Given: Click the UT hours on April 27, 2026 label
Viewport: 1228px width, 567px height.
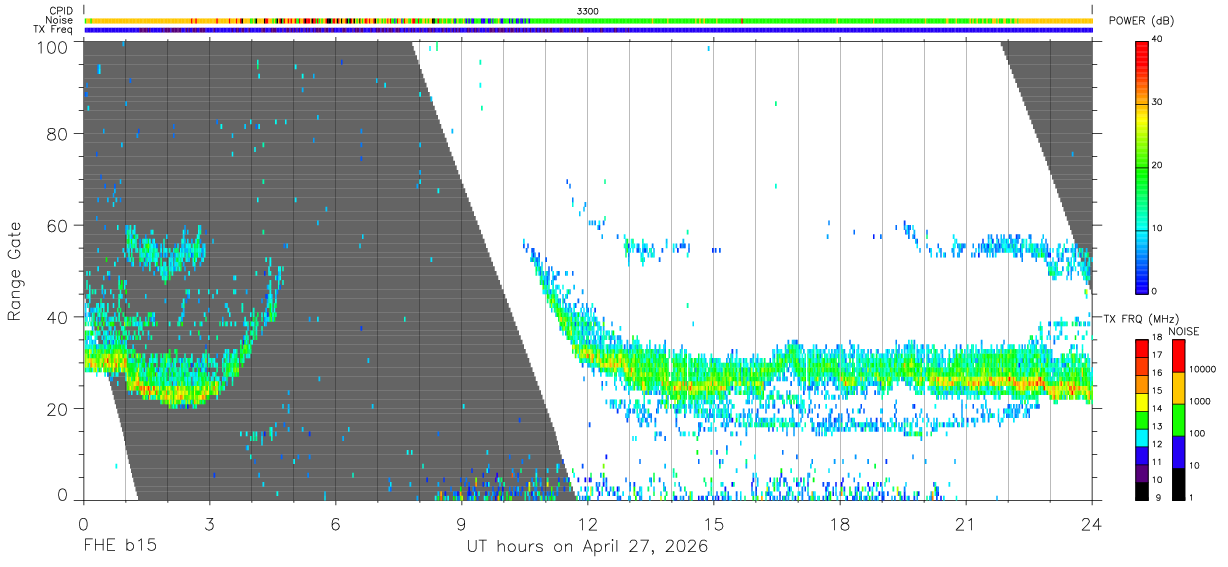Looking at the screenshot, I should (587, 547).
